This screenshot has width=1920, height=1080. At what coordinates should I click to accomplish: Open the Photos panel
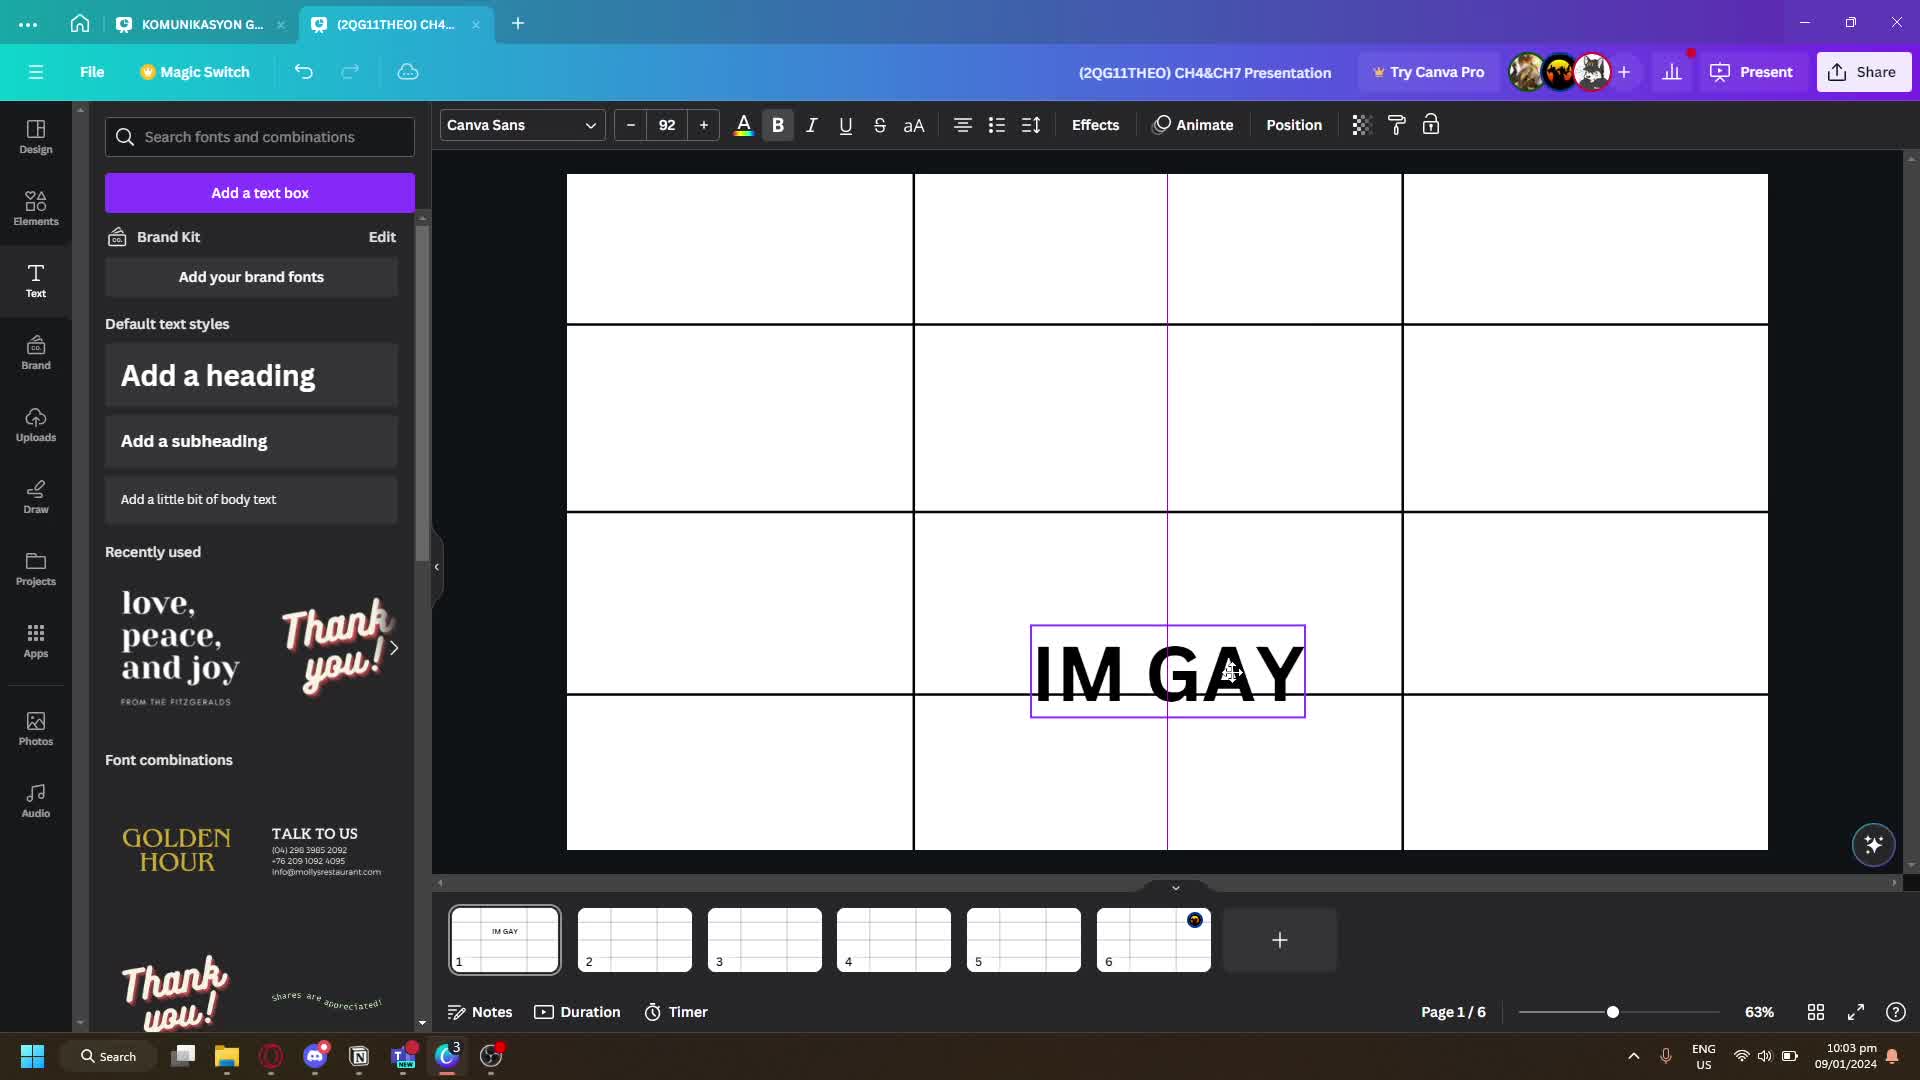click(35, 728)
